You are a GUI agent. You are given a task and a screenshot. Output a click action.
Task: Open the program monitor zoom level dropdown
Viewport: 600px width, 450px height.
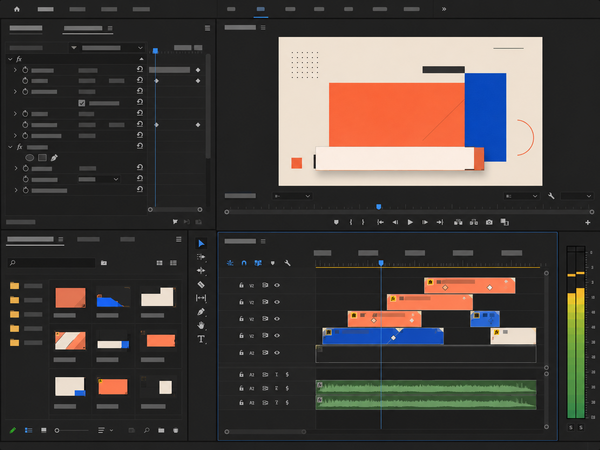tap(292, 196)
